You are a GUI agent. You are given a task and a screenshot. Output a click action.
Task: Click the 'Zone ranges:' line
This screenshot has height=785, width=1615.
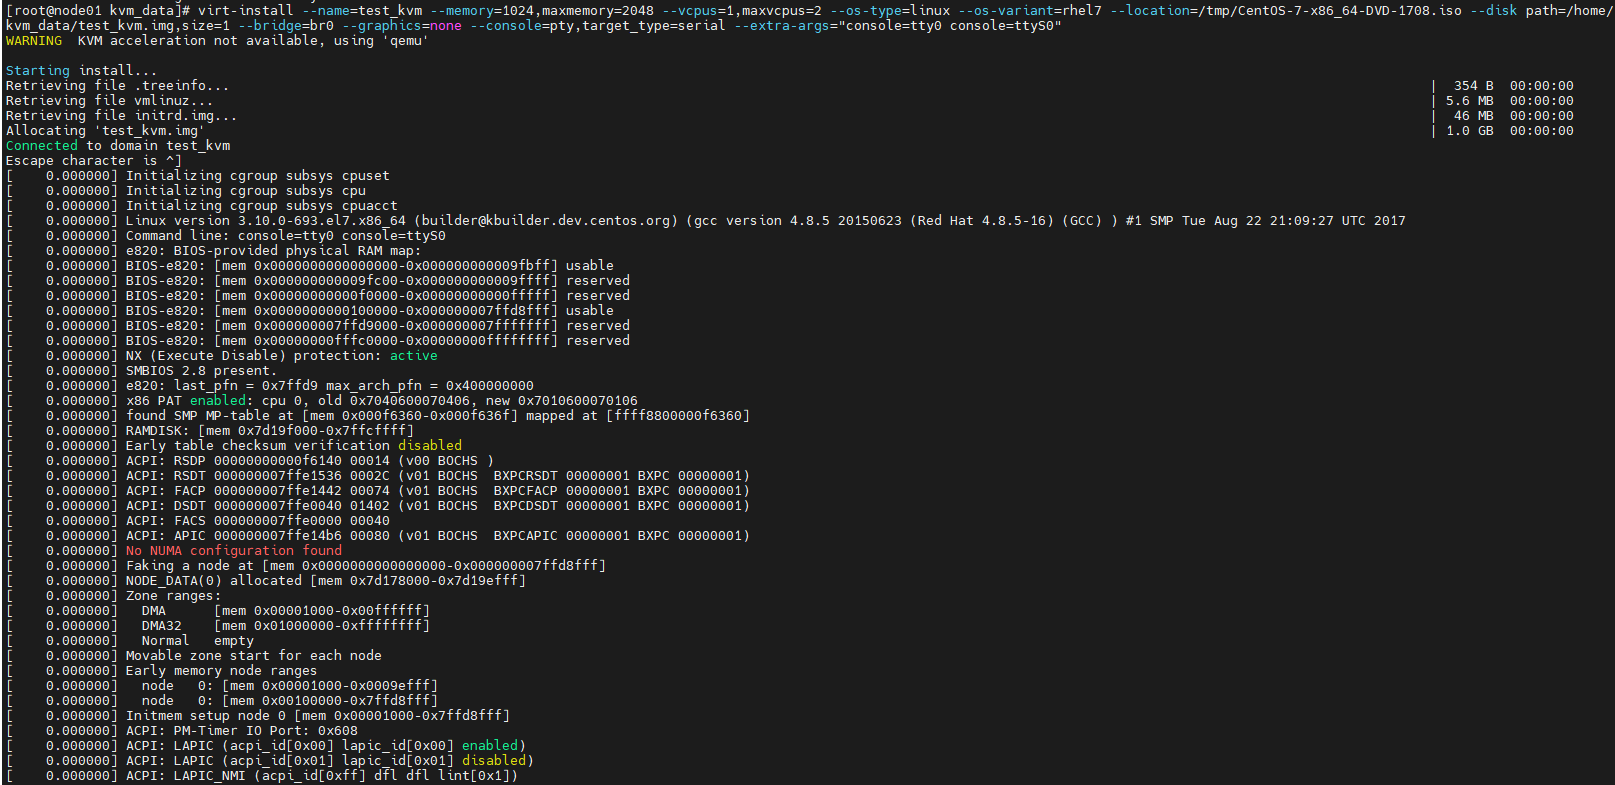coord(113,595)
